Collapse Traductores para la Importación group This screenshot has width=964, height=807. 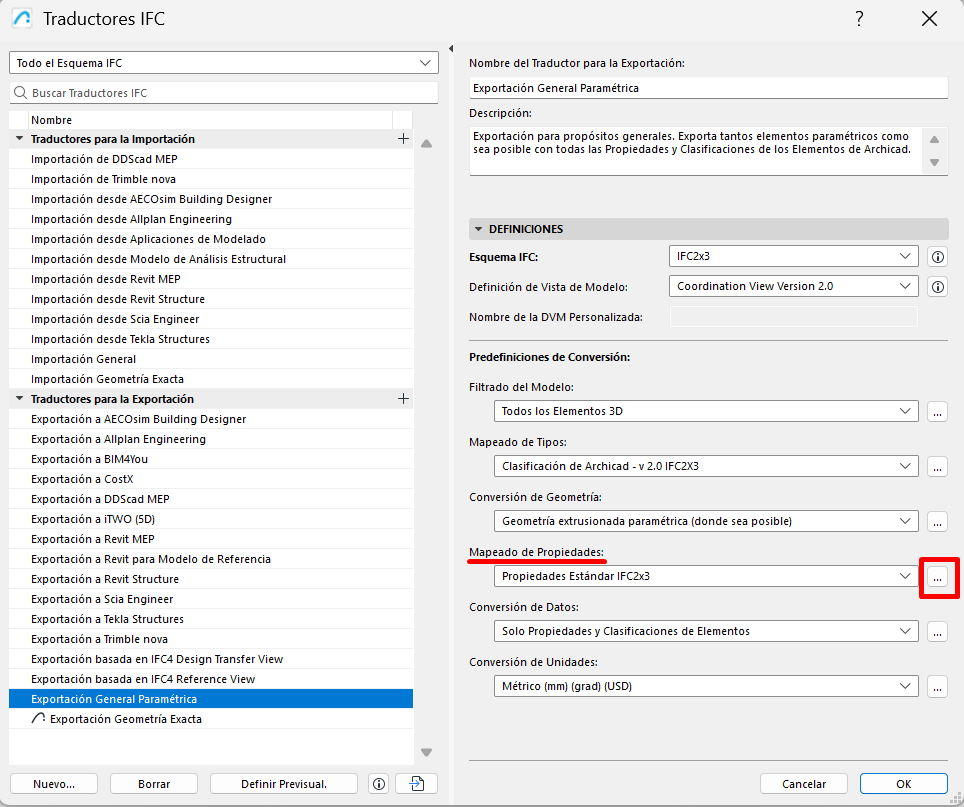[19, 139]
